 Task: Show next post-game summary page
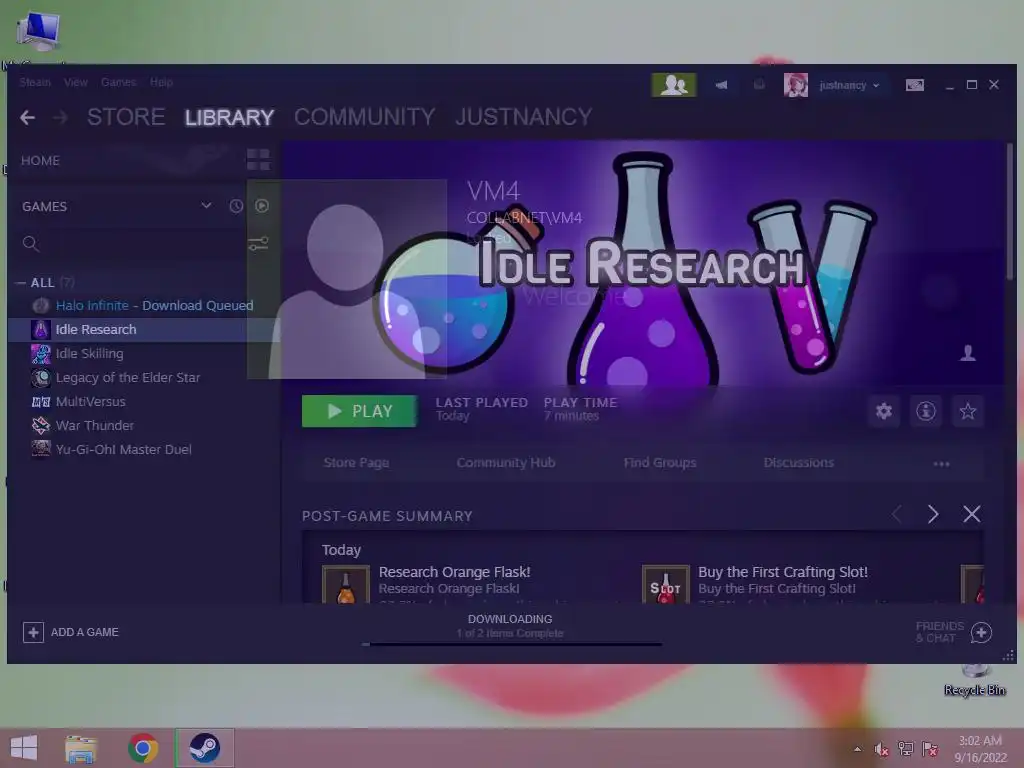(x=933, y=514)
